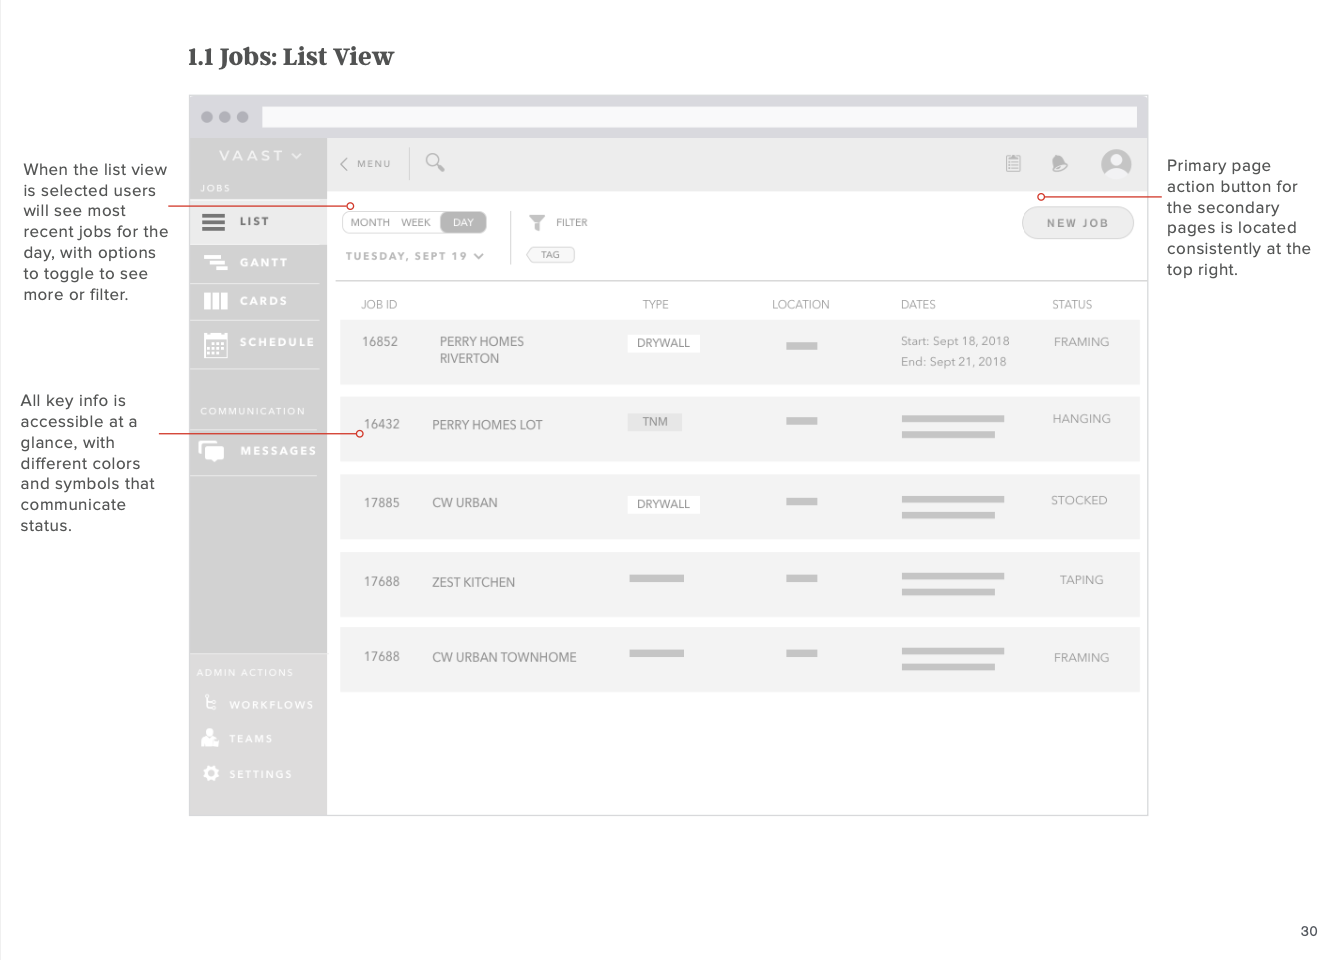Viewport: 1333px width, 960px height.
Task: Click the Filter label
Action: (x=572, y=222)
